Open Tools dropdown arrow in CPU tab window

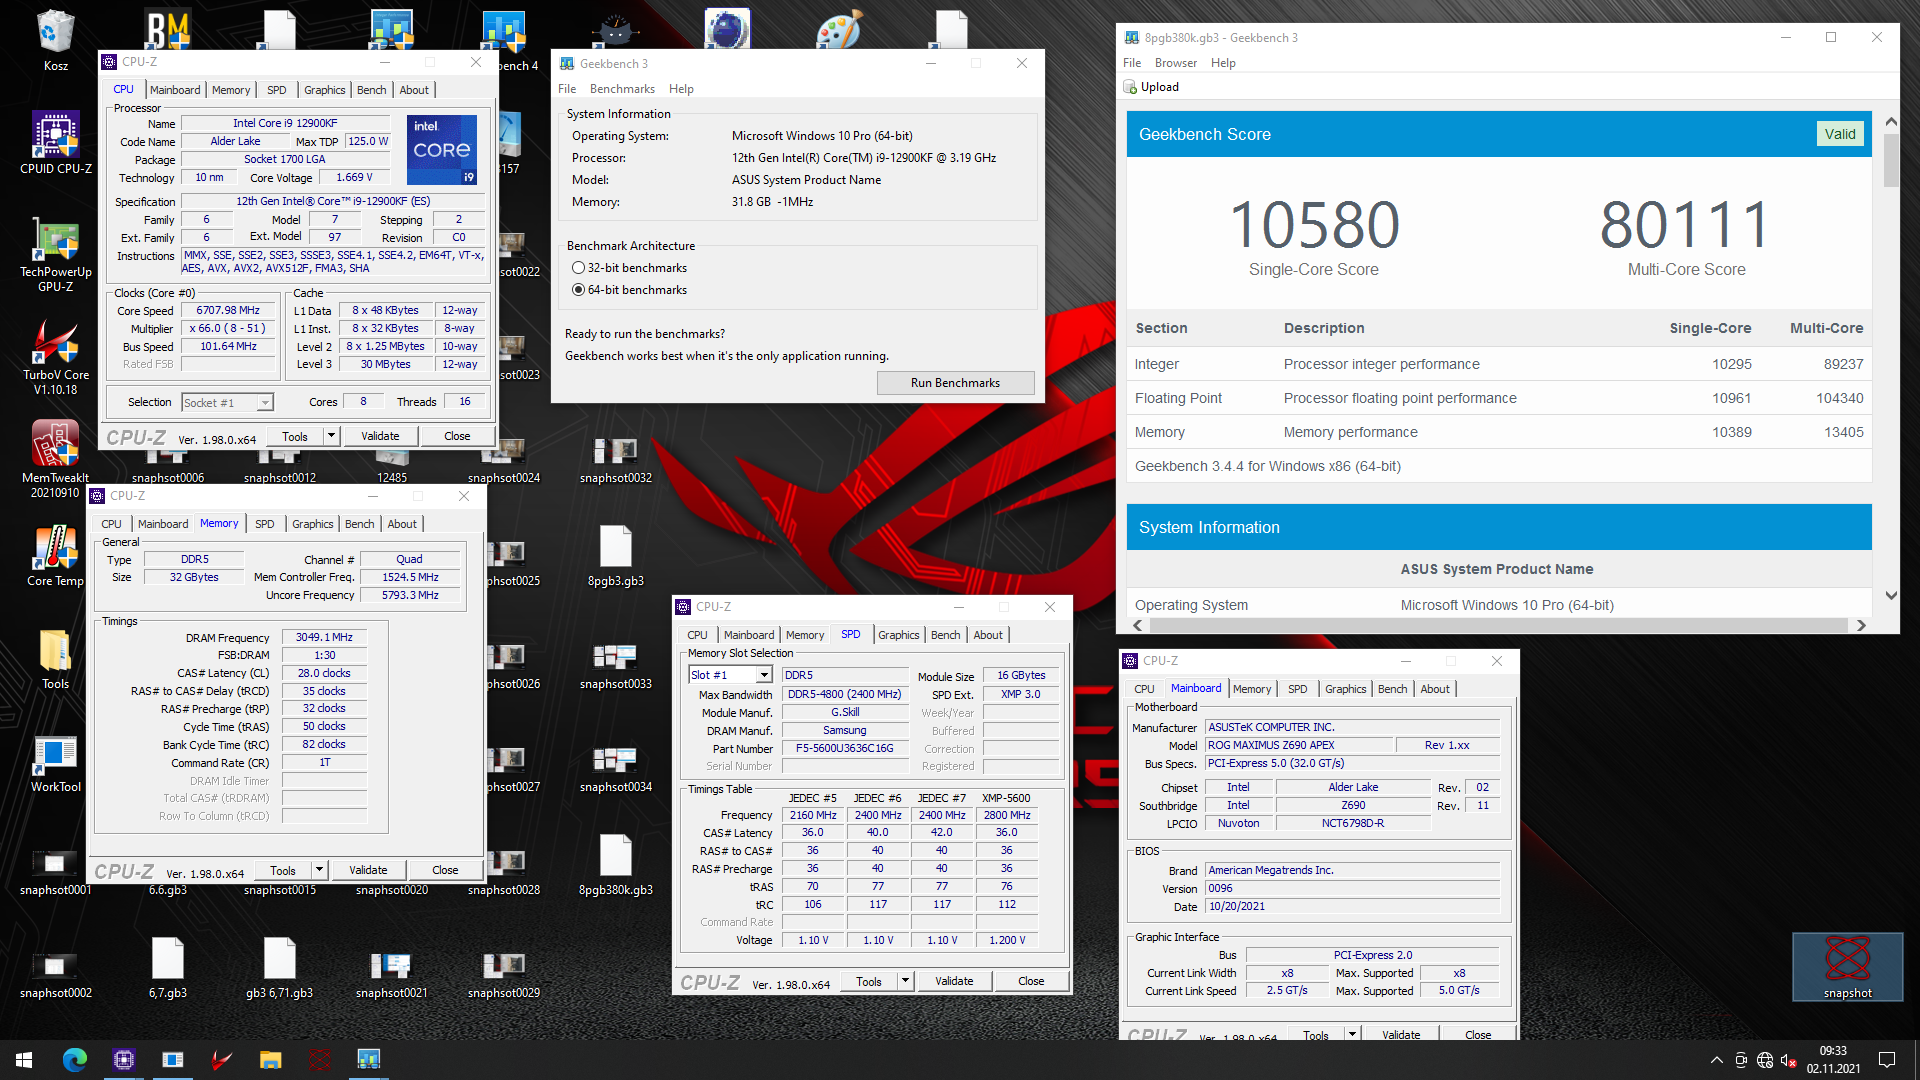coord(331,436)
